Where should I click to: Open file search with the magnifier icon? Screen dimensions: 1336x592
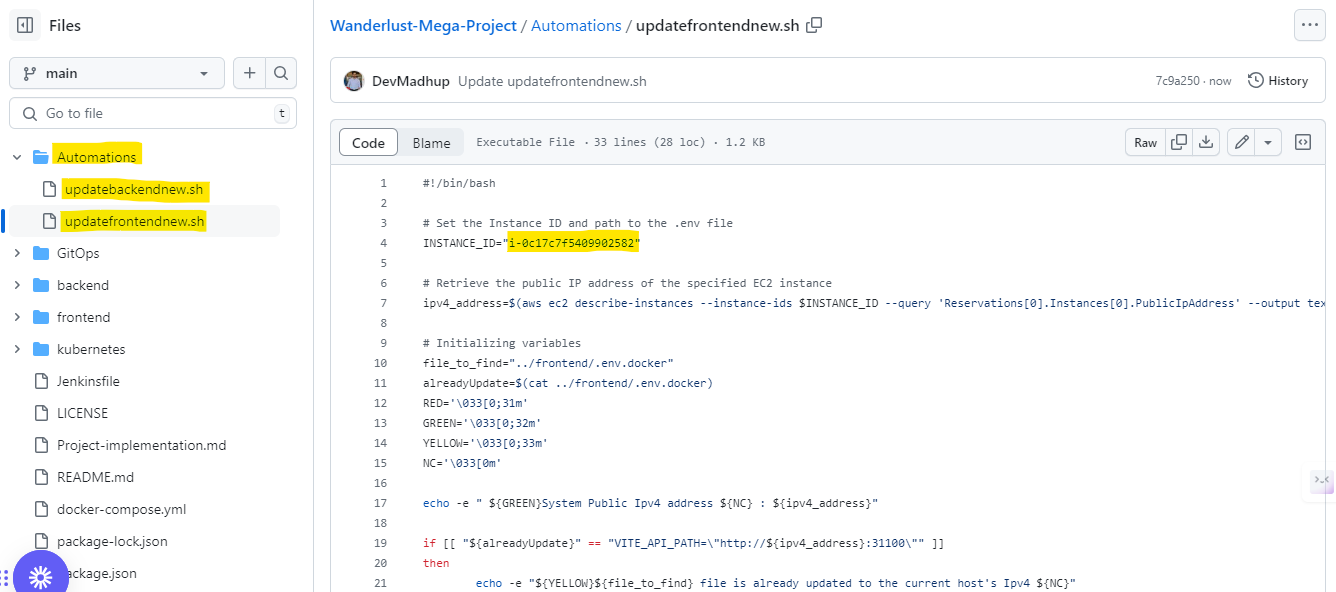tap(281, 73)
